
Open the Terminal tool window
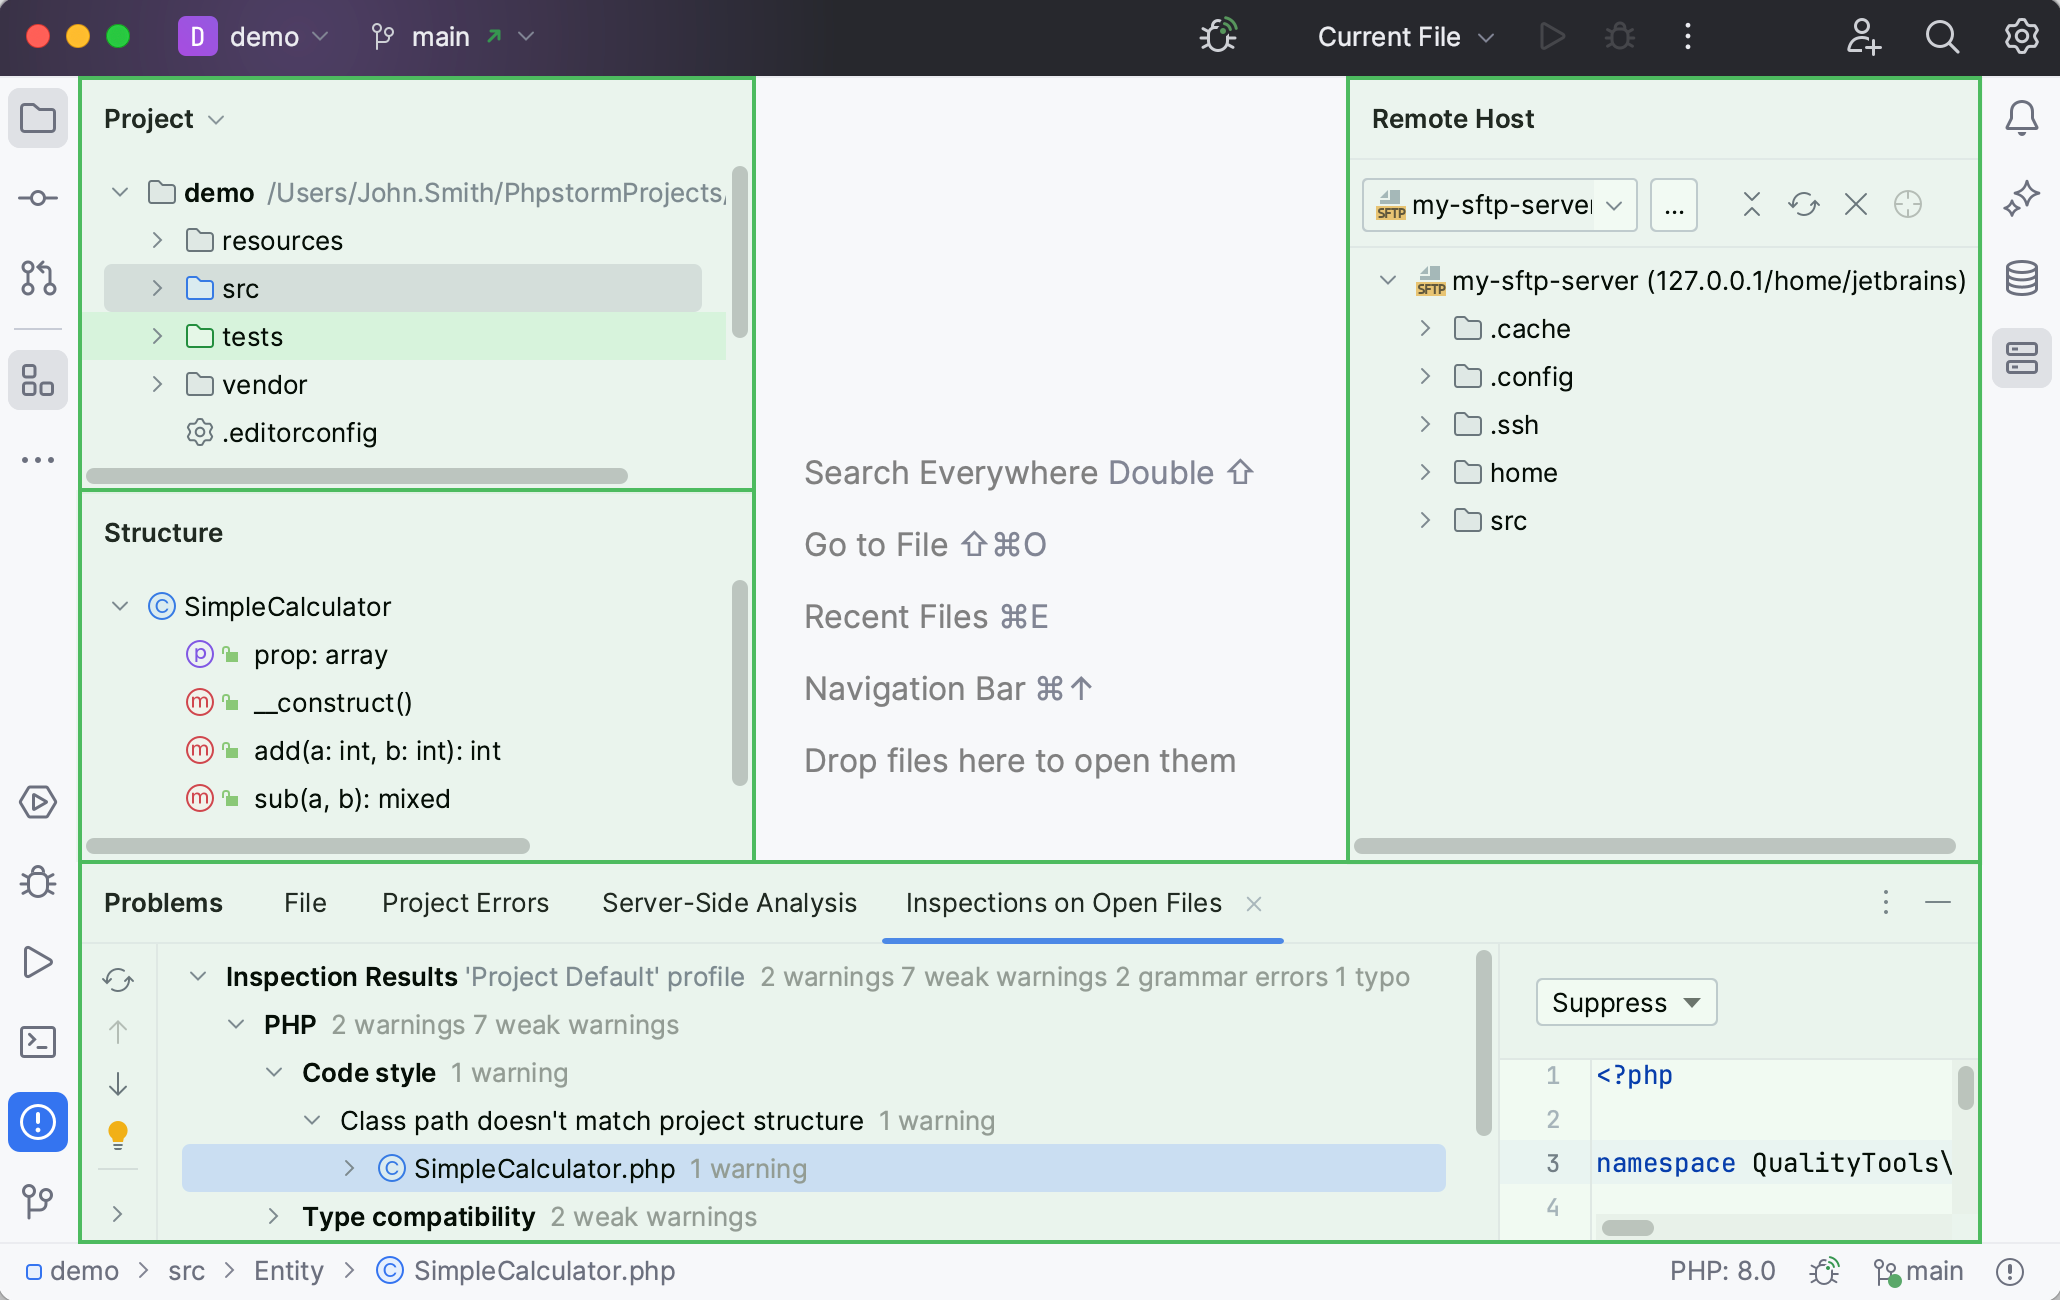(38, 1042)
